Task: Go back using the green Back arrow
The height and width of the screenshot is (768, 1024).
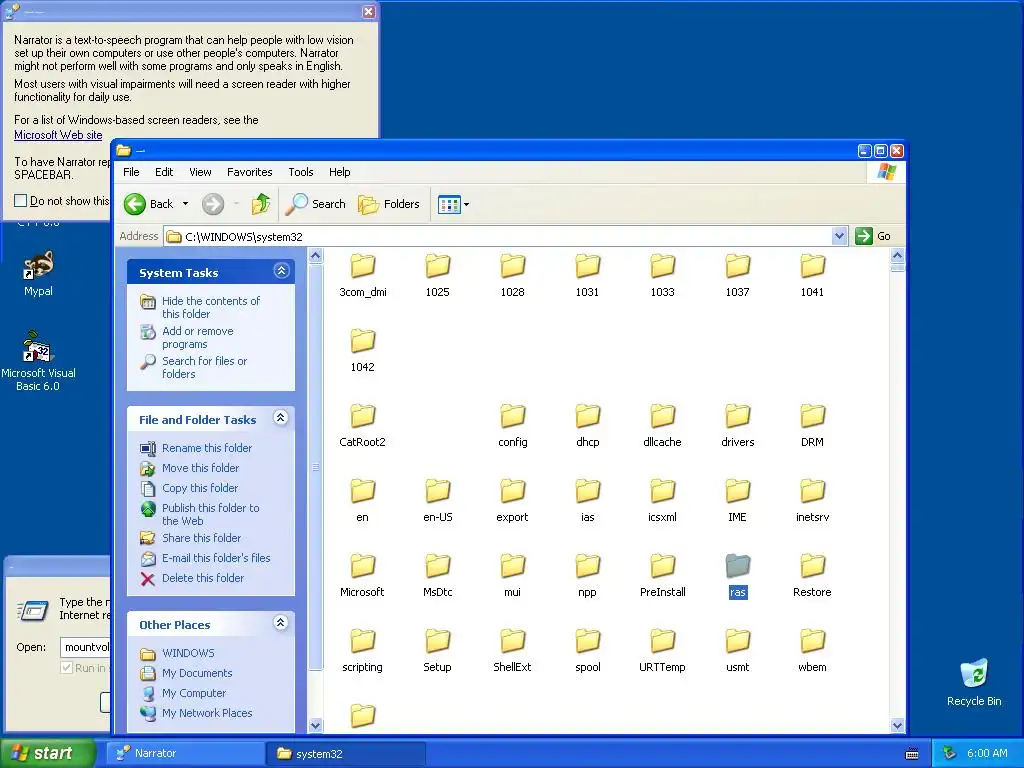Action: tap(135, 204)
